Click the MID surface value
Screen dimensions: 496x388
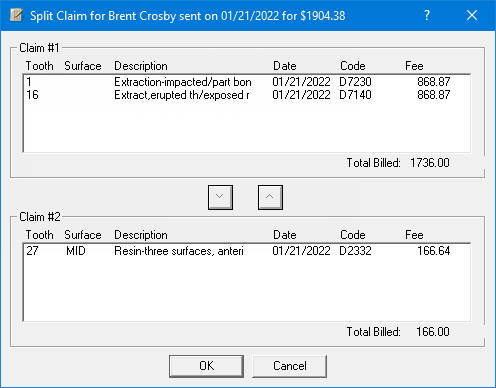(x=76, y=251)
